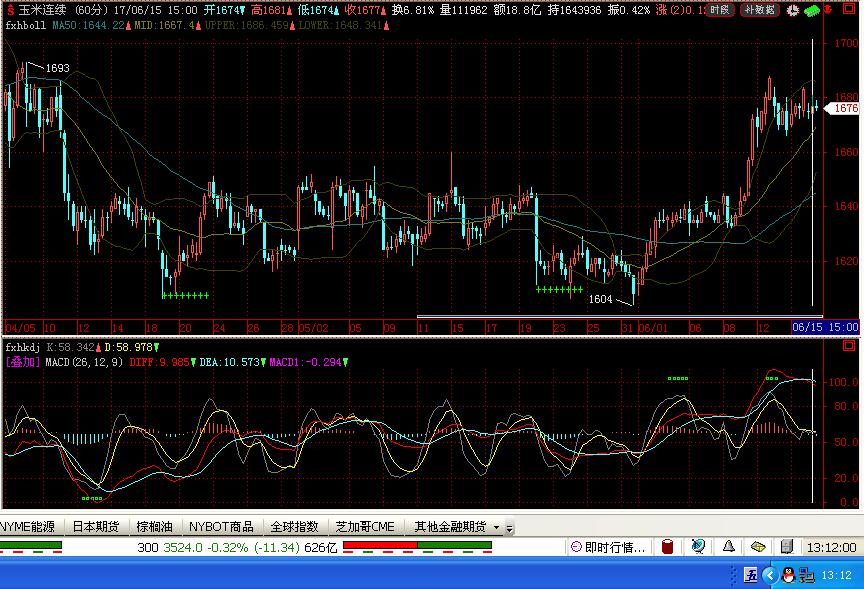864x589 pixels.
Task: Toggle the 叠加 overlay label on MACD panel
Action: 22,361
